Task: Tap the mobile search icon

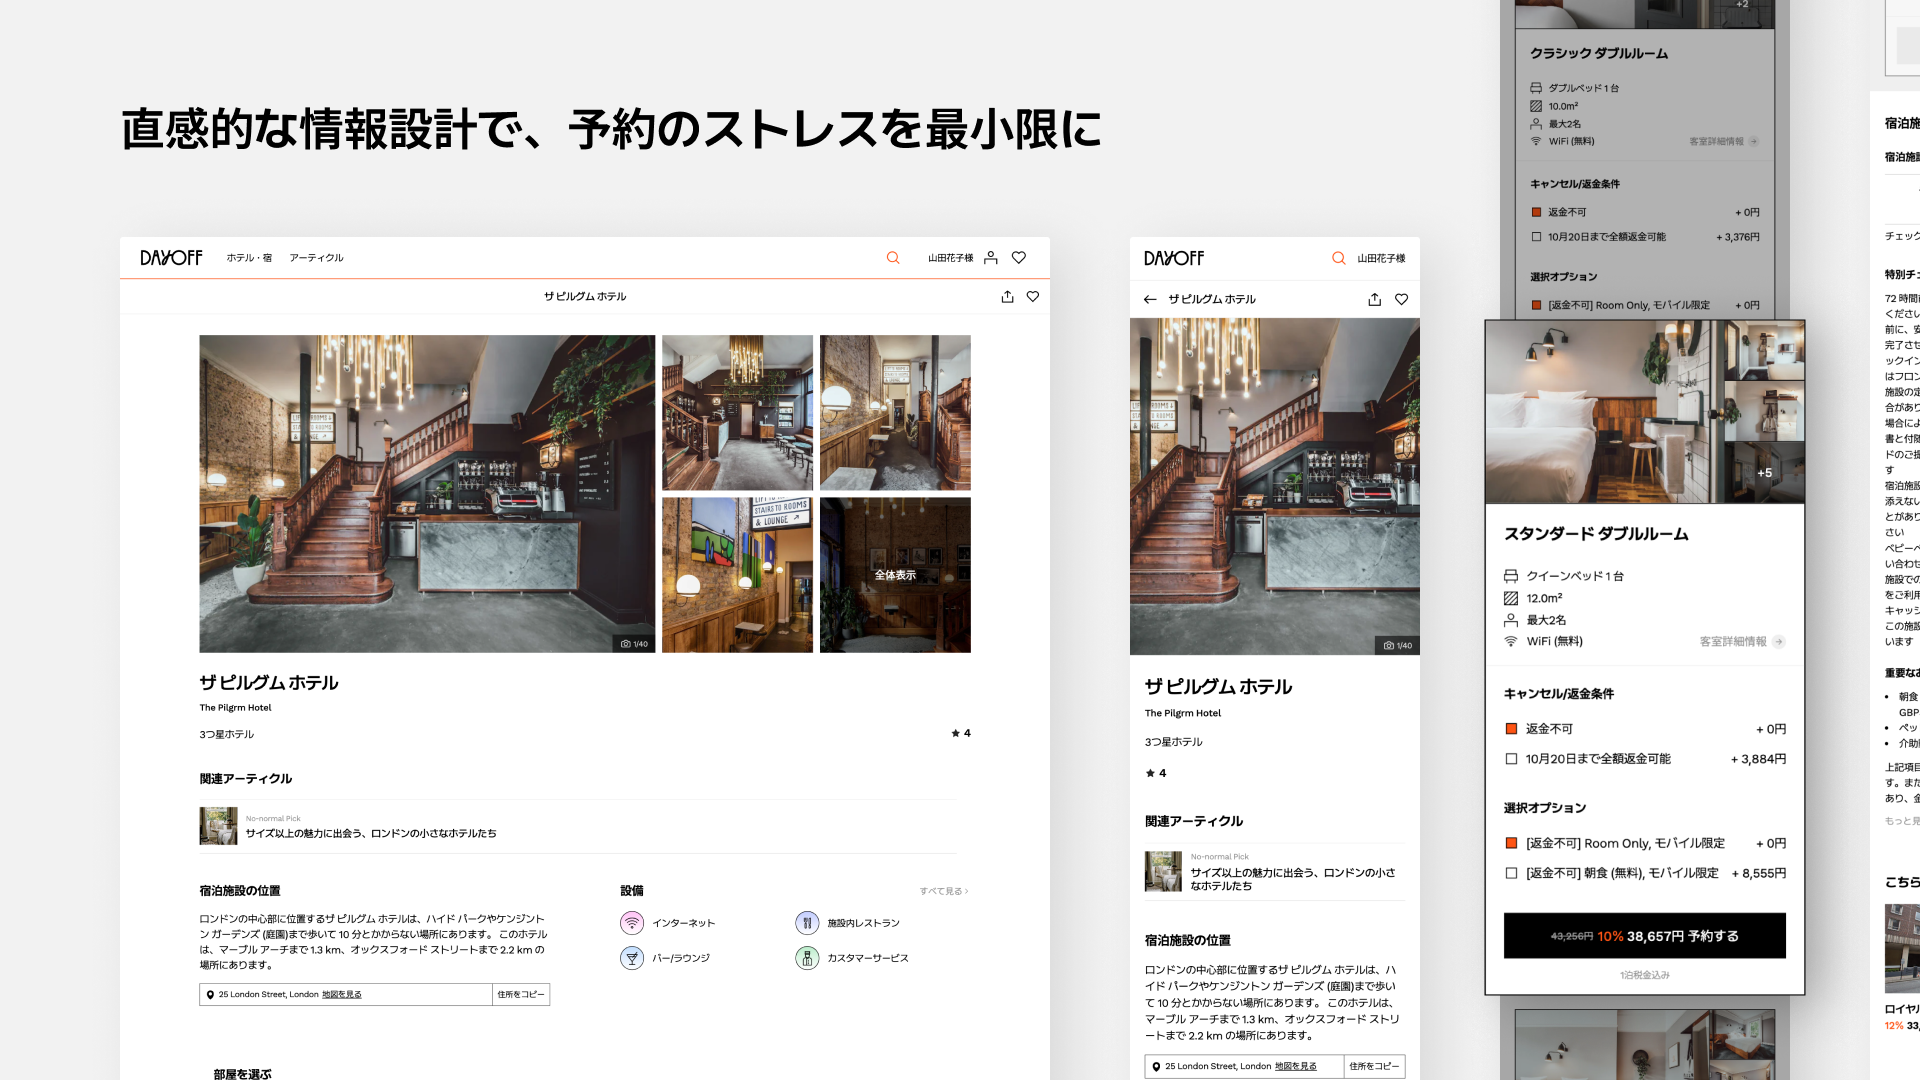Action: click(1338, 258)
